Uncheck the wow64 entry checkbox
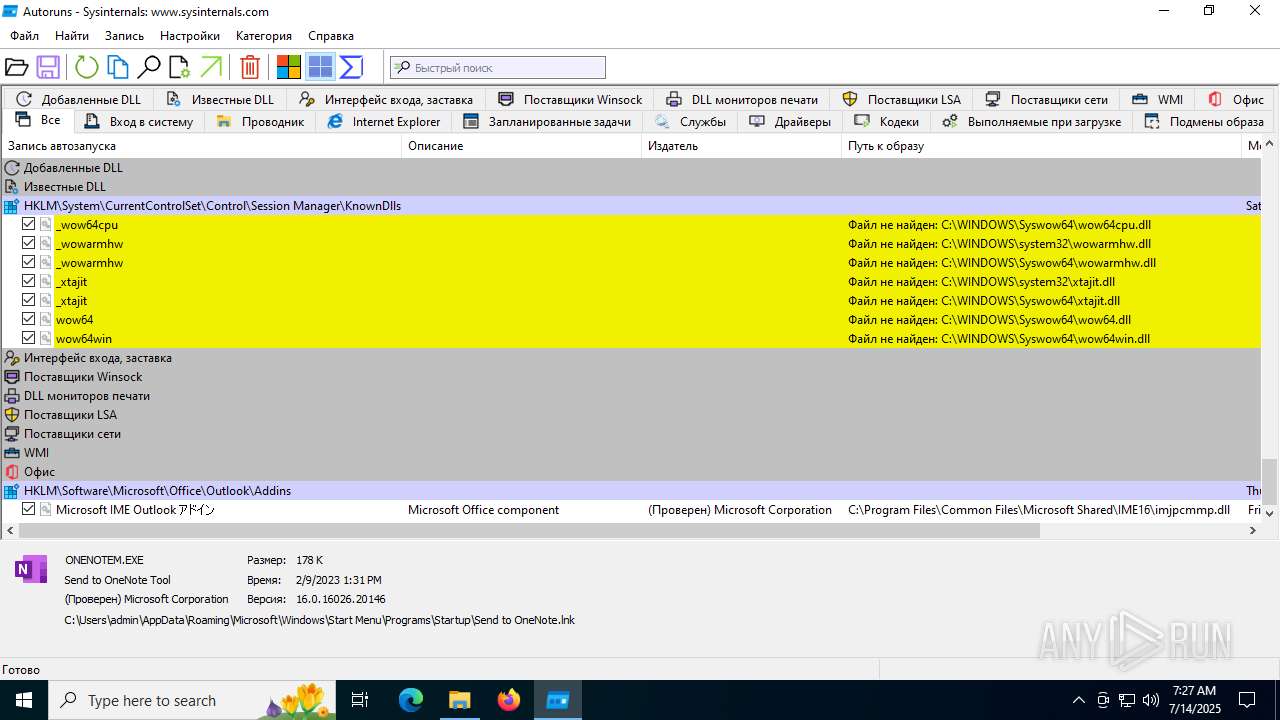Image resolution: width=1280 pixels, height=720 pixels. point(28,319)
